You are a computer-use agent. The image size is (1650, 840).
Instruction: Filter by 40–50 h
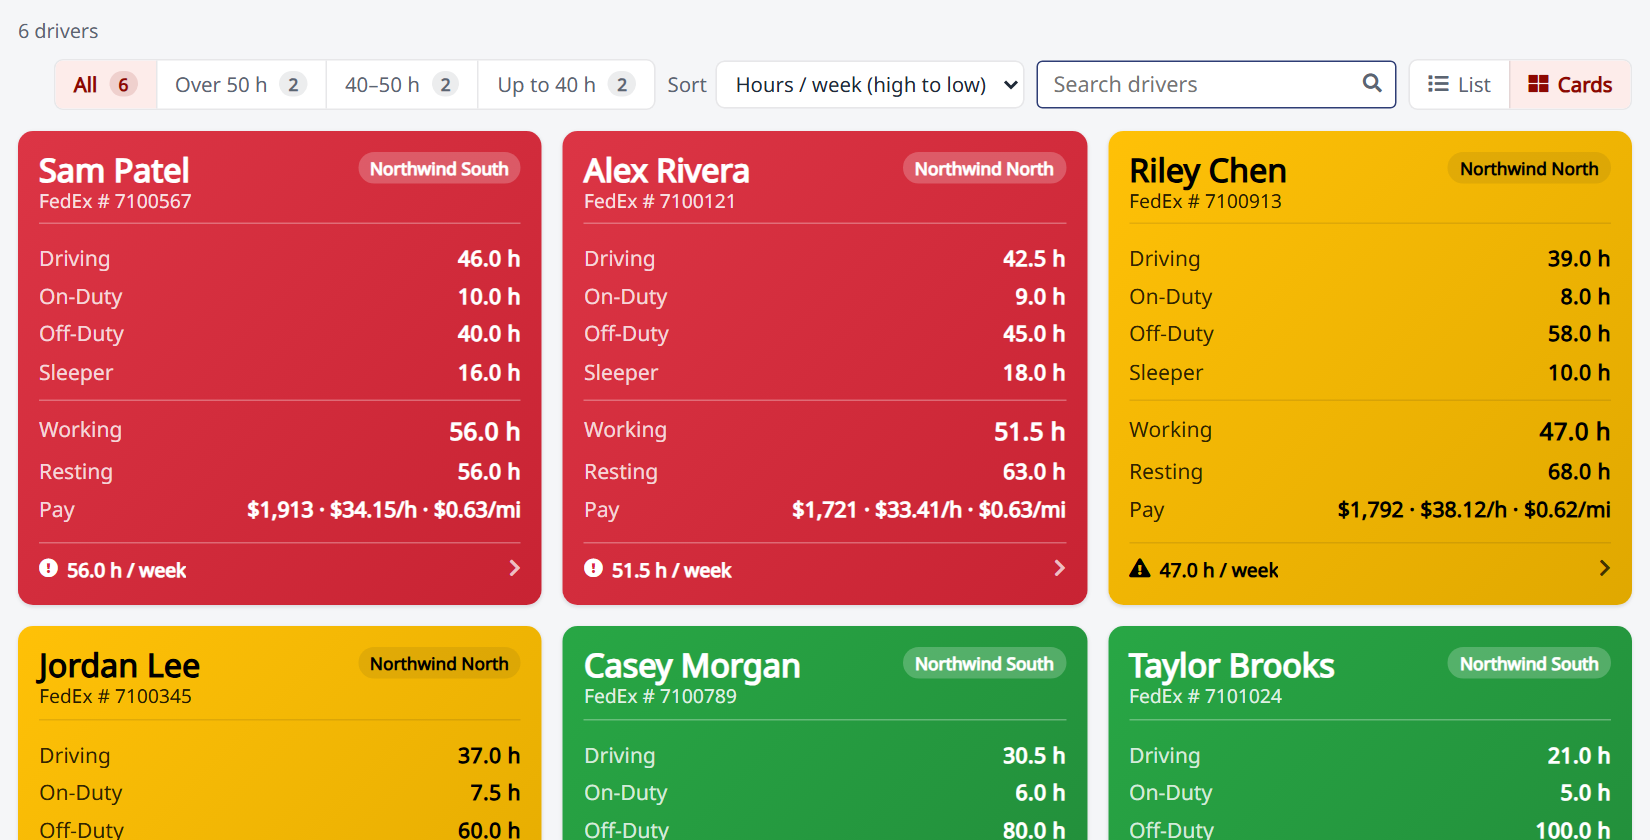pyautogui.click(x=402, y=85)
